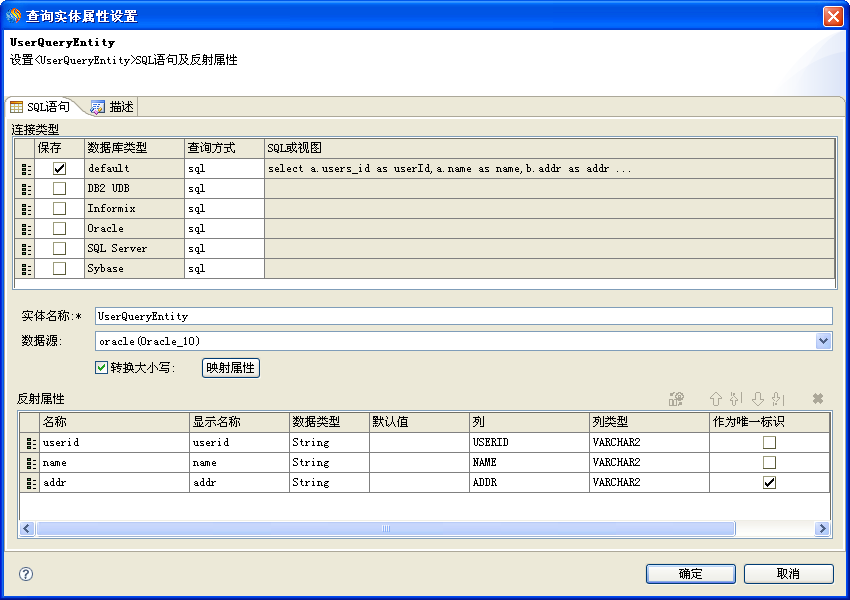Click the move down arrow icon
This screenshot has width=850, height=600.
click(x=758, y=399)
